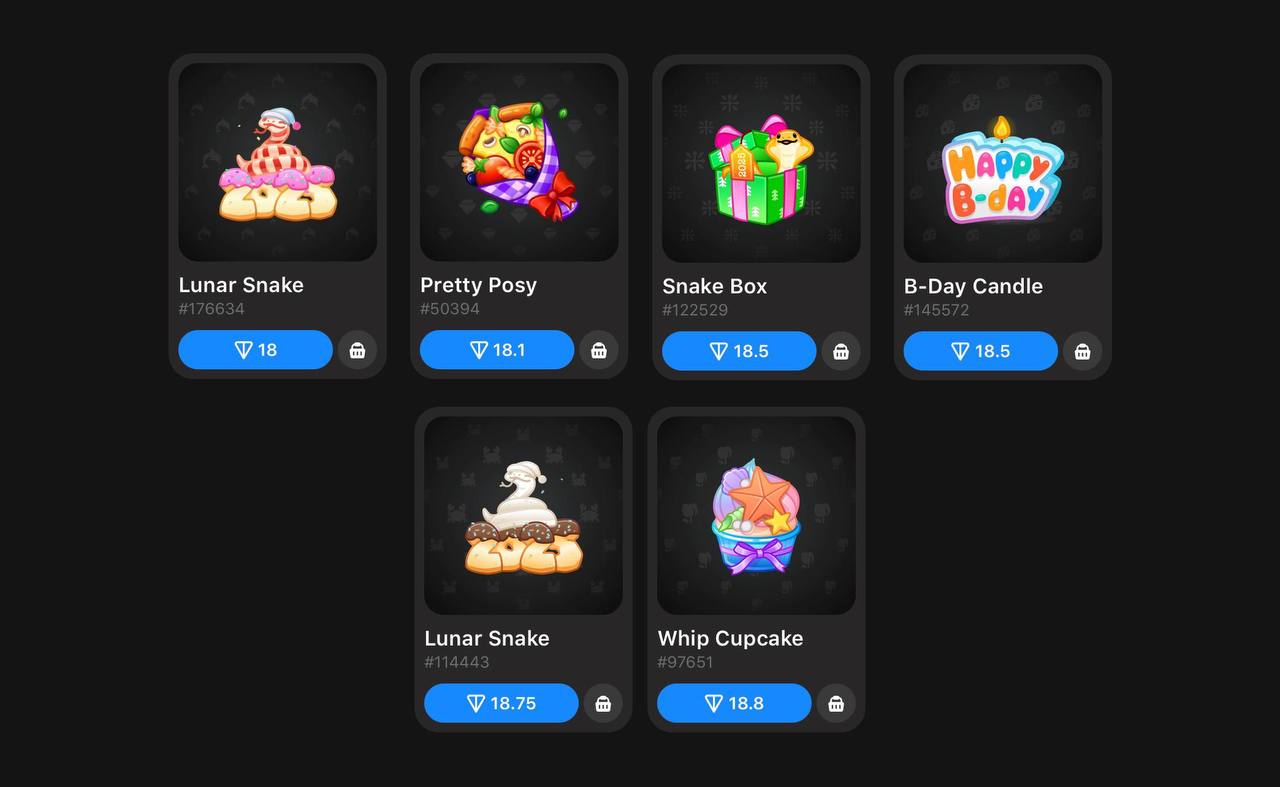Buy B-Day Candle for 18.5 TON

click(980, 351)
